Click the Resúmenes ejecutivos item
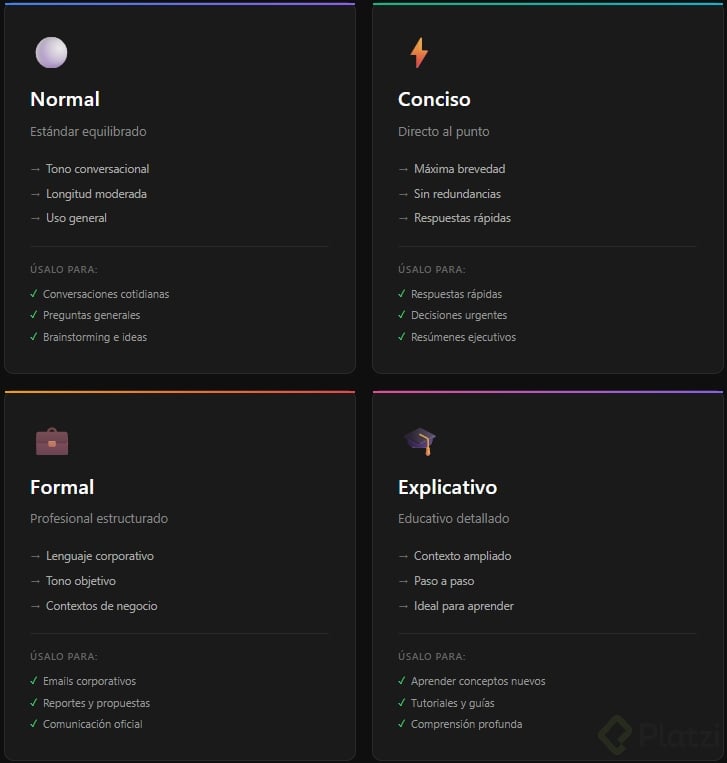The width and height of the screenshot is (727, 763). point(463,337)
